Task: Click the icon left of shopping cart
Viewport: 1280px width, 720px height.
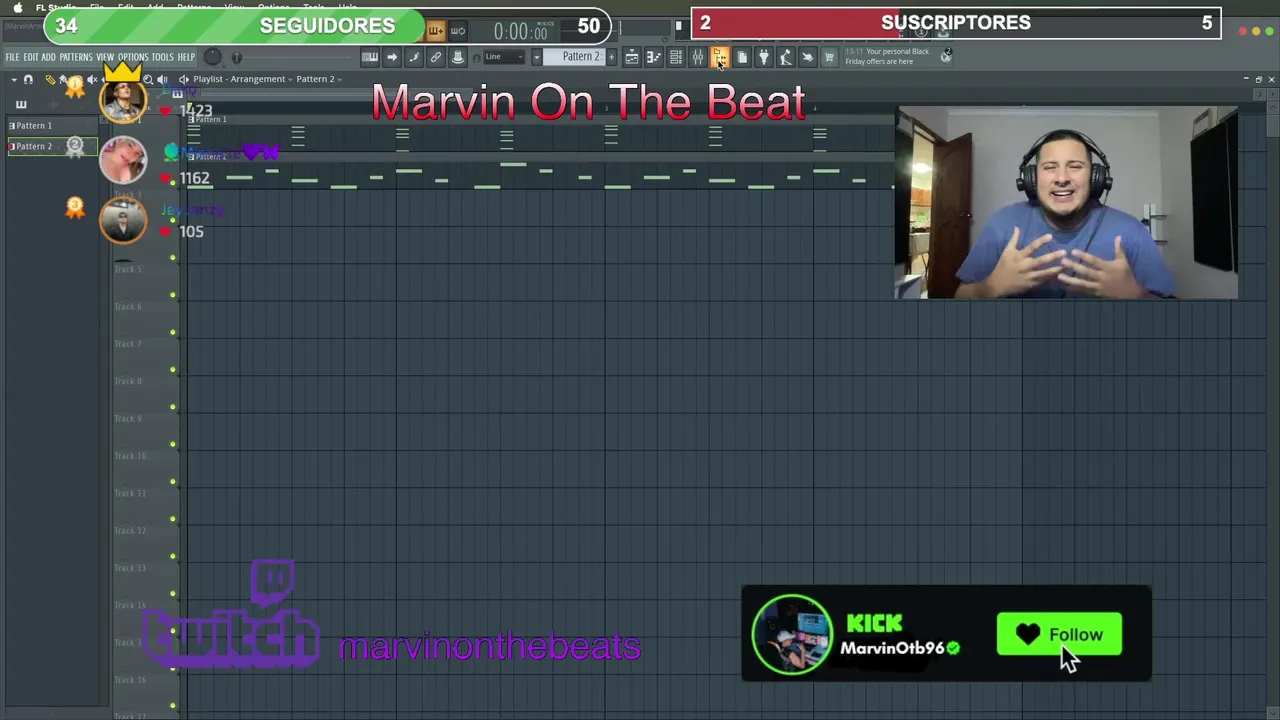Action: pos(808,57)
